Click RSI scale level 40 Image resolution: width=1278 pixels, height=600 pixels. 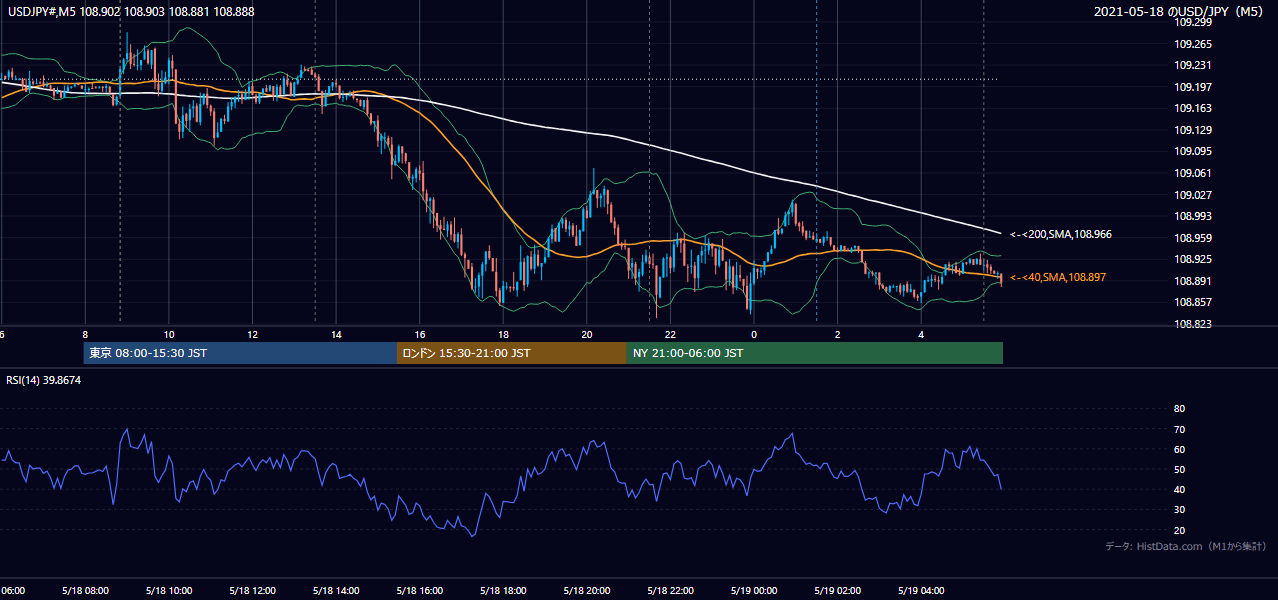point(1179,490)
